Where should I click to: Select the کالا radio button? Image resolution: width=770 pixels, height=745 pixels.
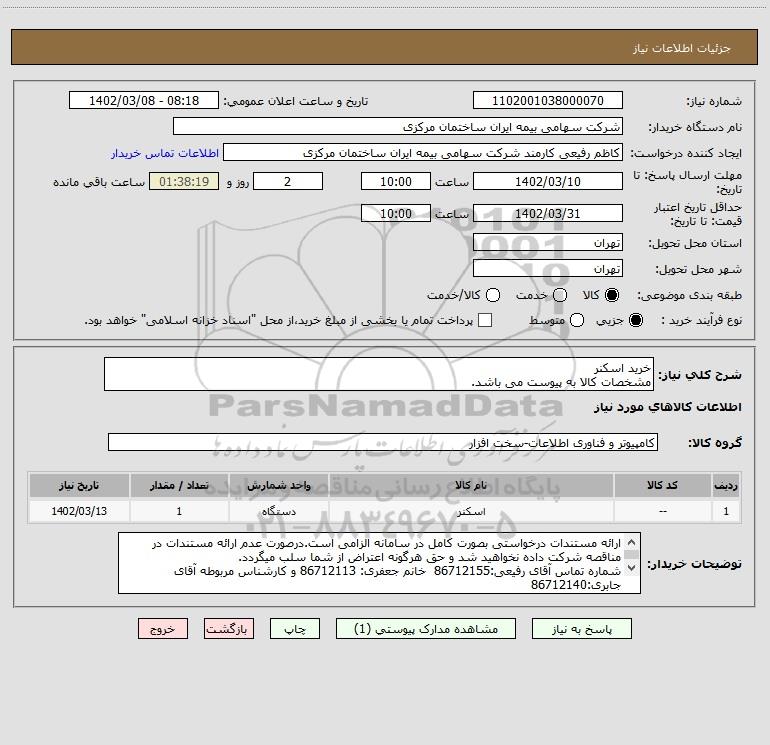click(x=612, y=295)
